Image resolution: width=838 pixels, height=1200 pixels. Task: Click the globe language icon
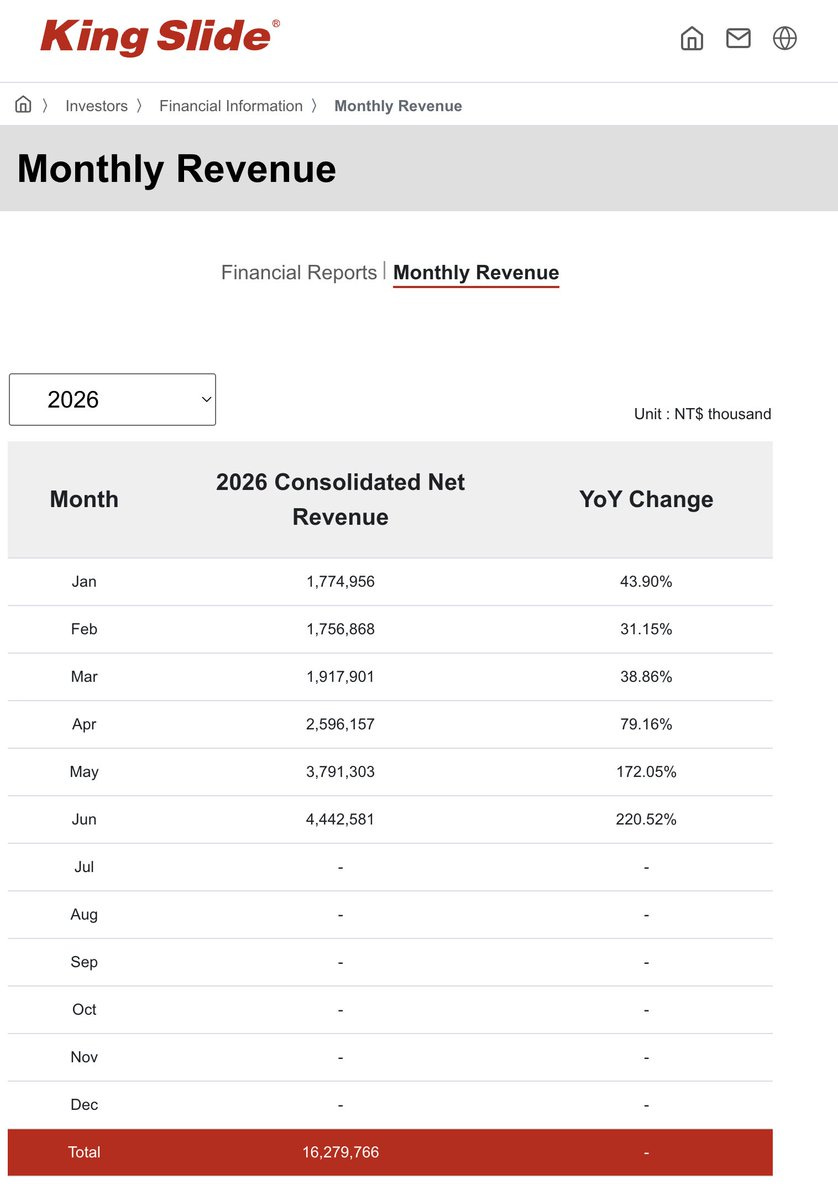point(785,39)
